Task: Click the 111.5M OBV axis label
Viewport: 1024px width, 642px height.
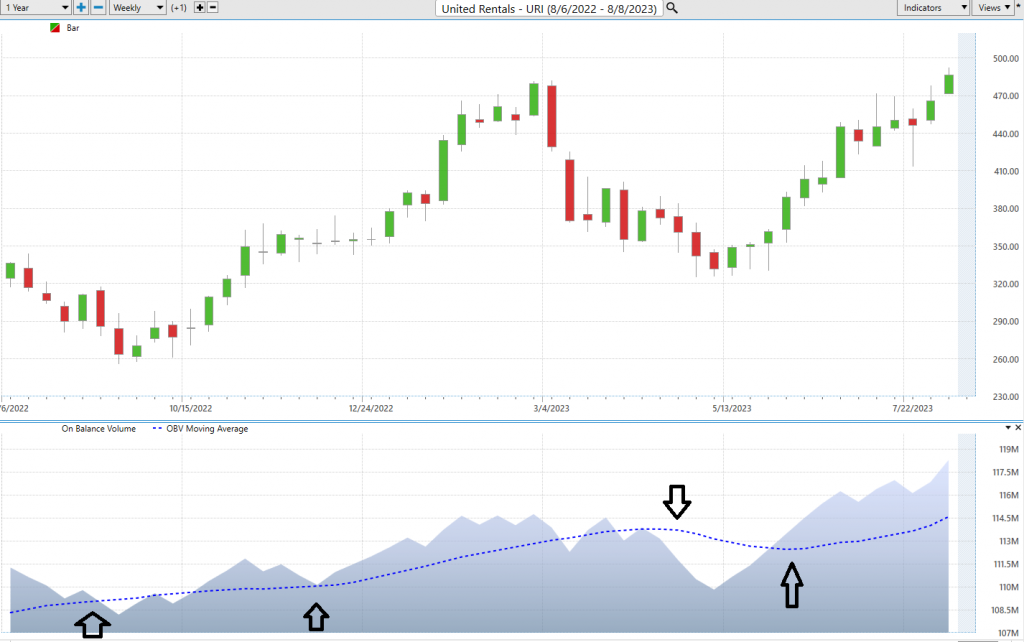Action: [x=1006, y=564]
